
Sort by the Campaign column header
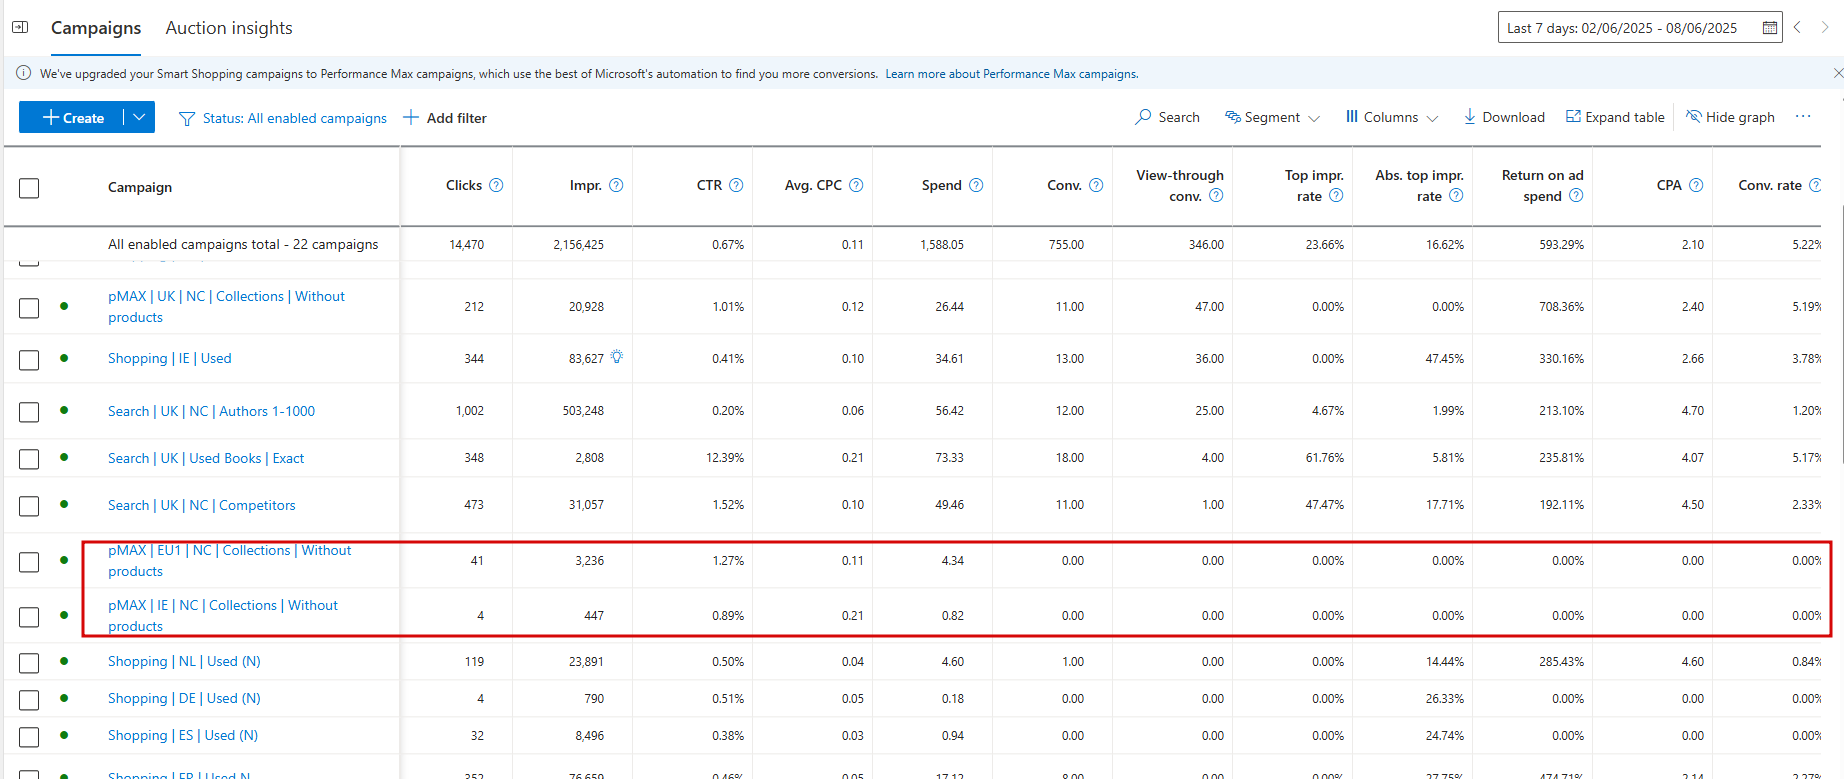pyautogui.click(x=140, y=187)
